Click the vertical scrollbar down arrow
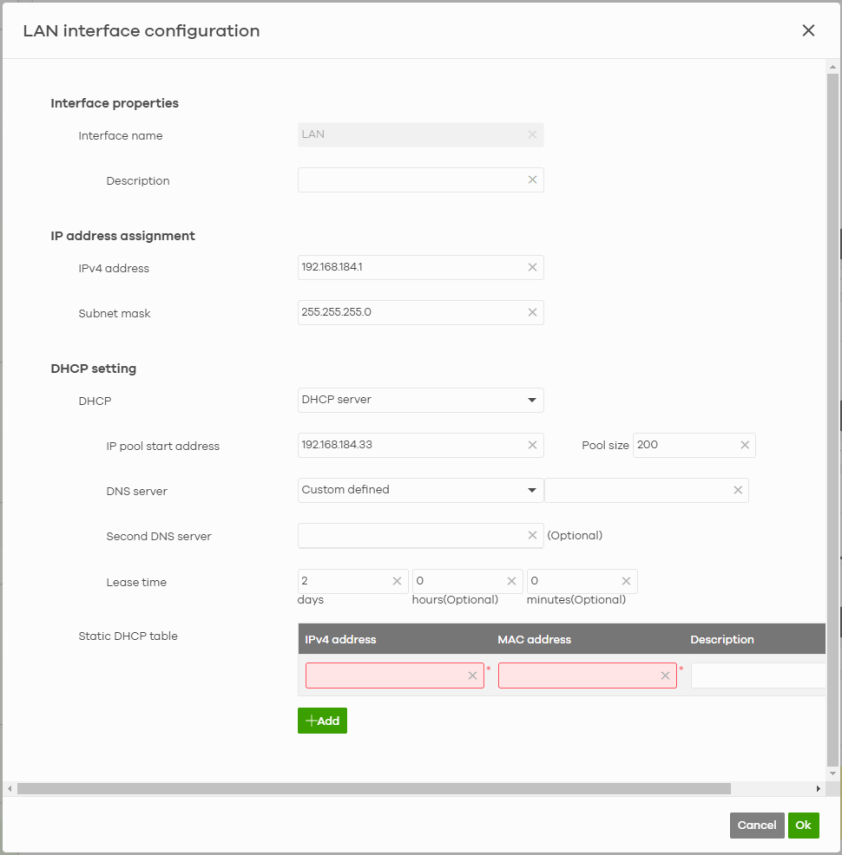This screenshot has width=842, height=855. pos(833,773)
